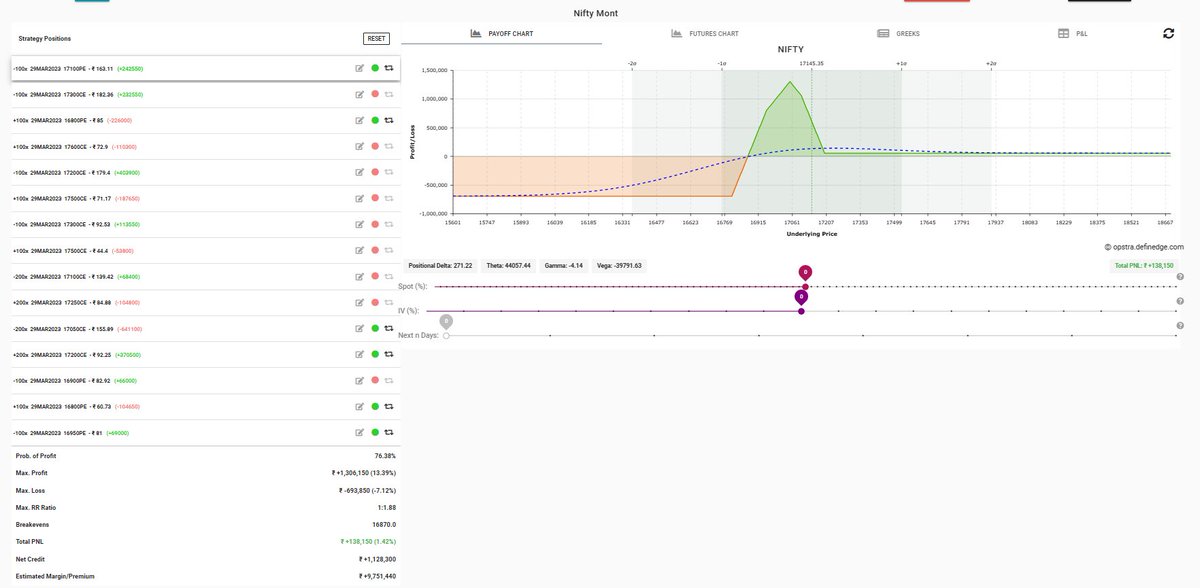Click the IV (%) slider handle
Screen dimensions: 1200x588
801,311
